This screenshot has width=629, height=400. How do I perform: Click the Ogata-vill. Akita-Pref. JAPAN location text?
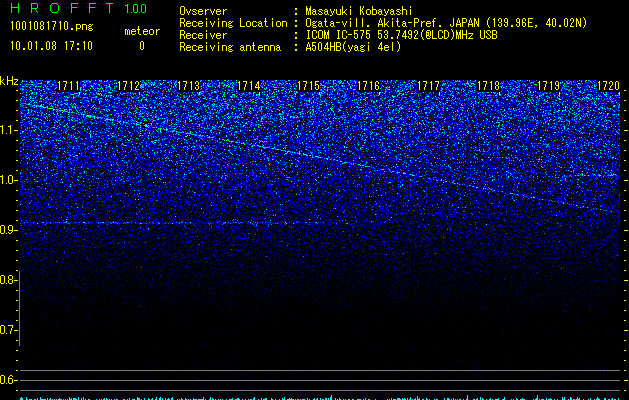coord(446,23)
